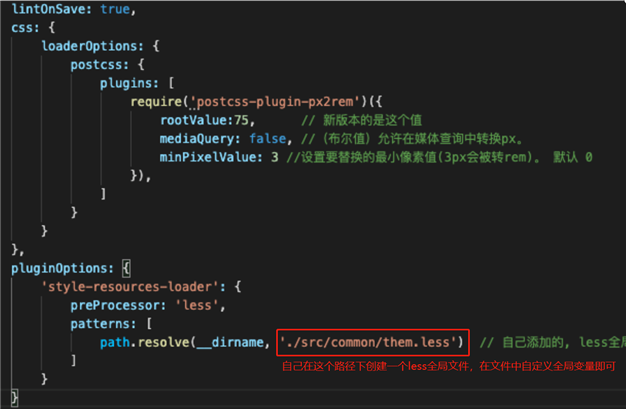
Task: Click the closing '}),' of require call
Action: tap(141, 175)
